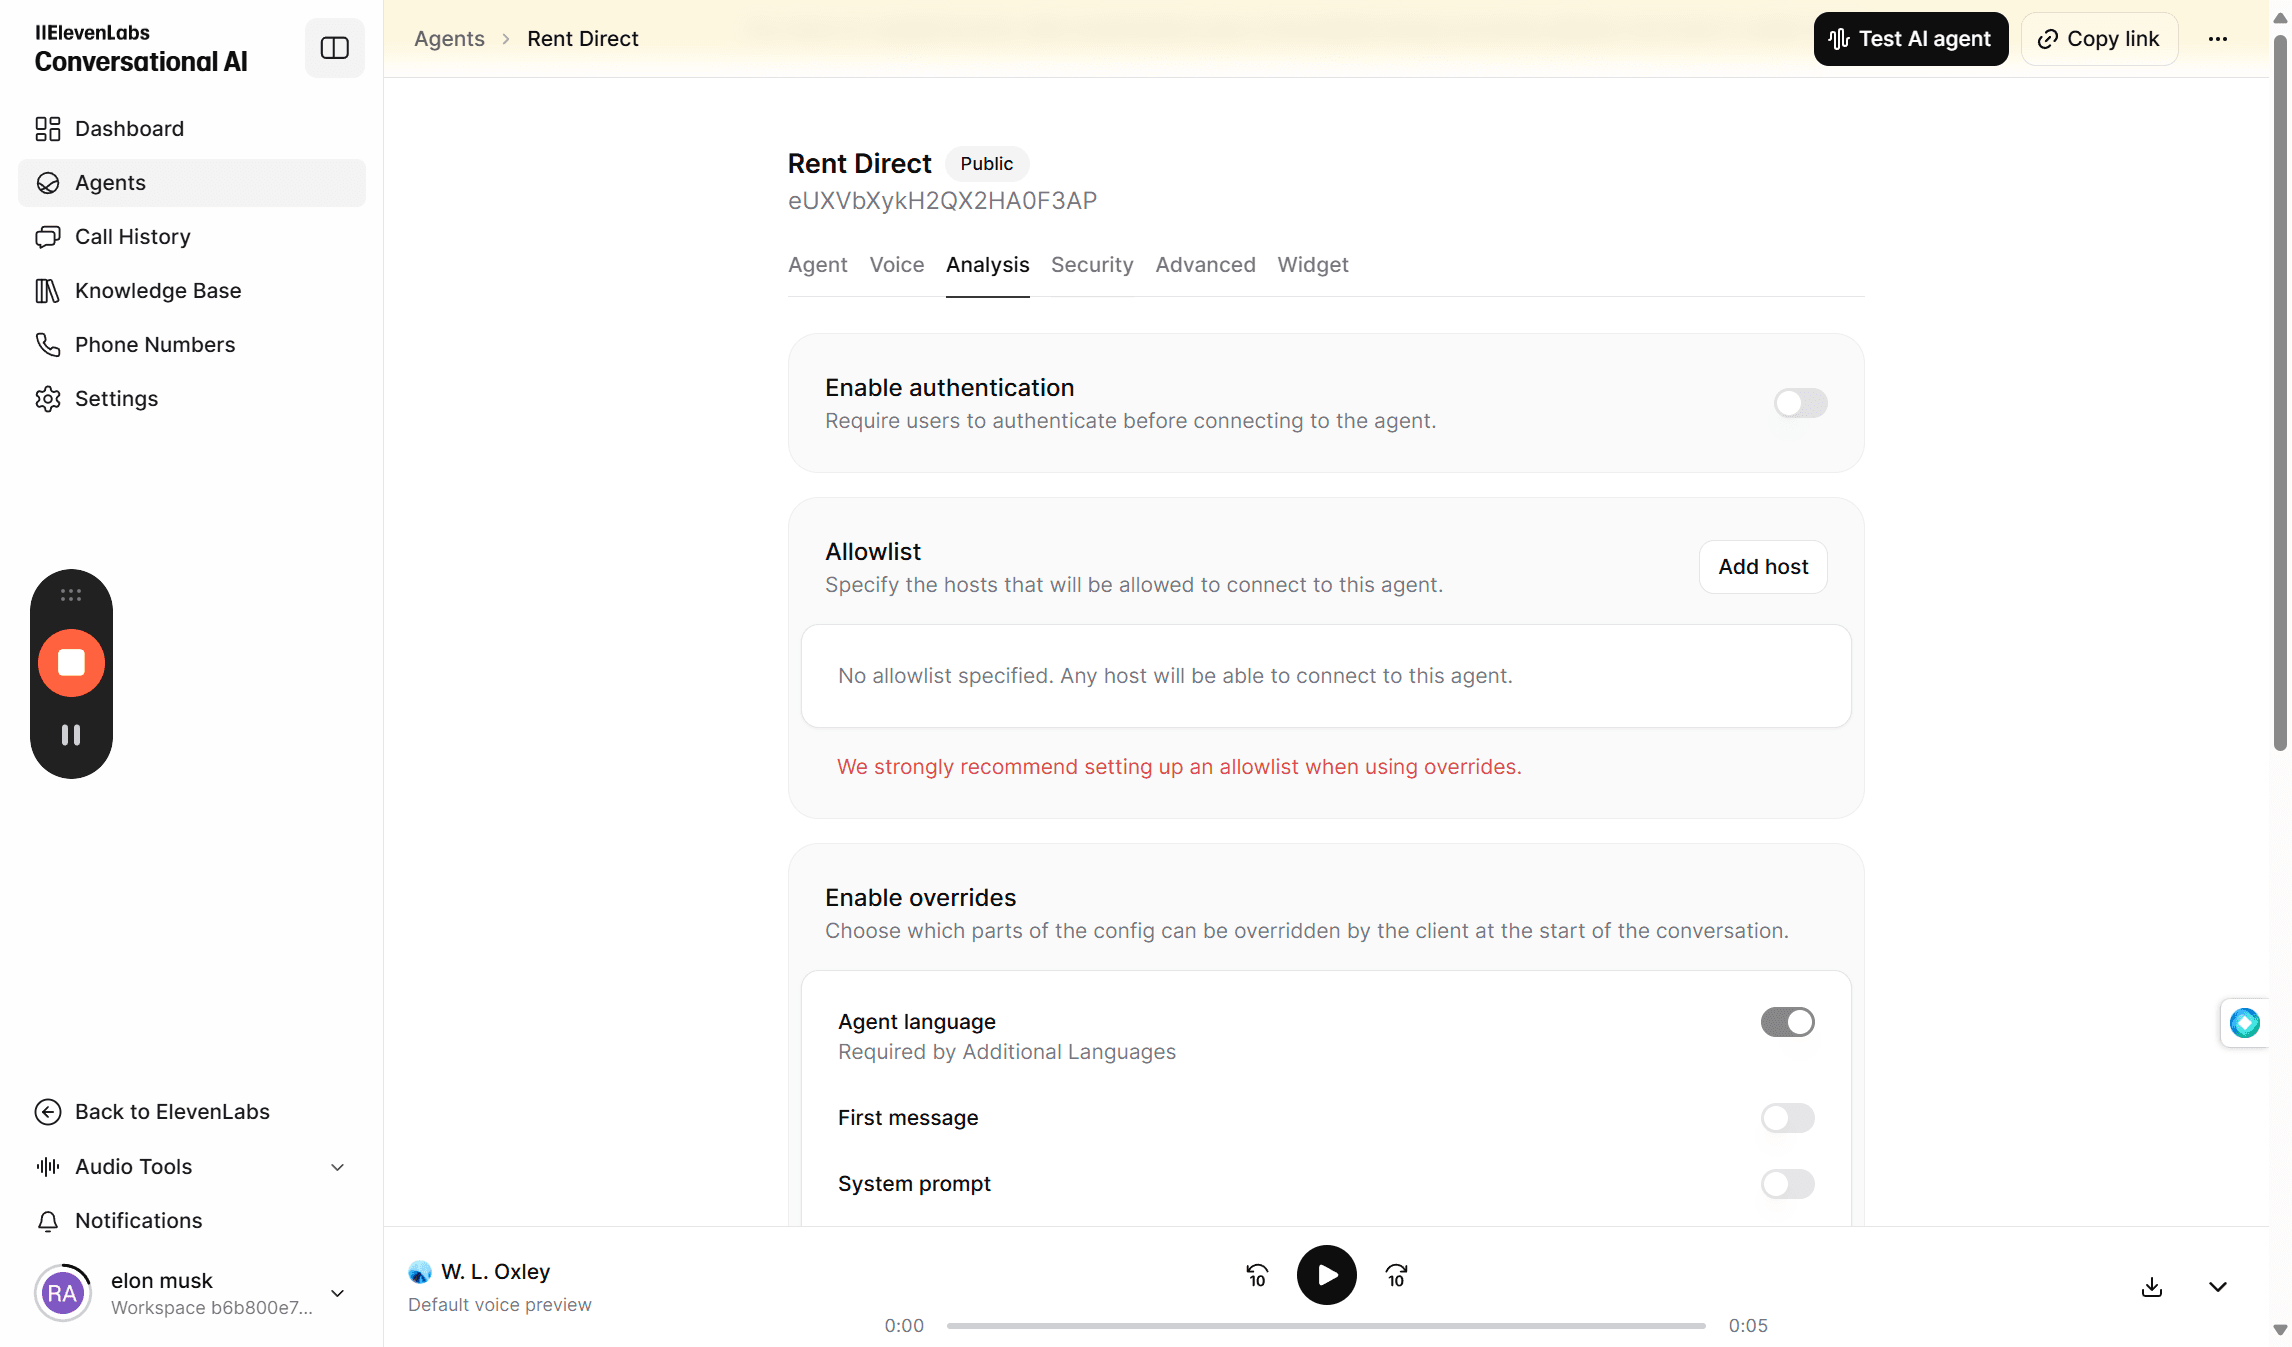Click the Back to ElevenLabs arrow icon

(48, 1112)
